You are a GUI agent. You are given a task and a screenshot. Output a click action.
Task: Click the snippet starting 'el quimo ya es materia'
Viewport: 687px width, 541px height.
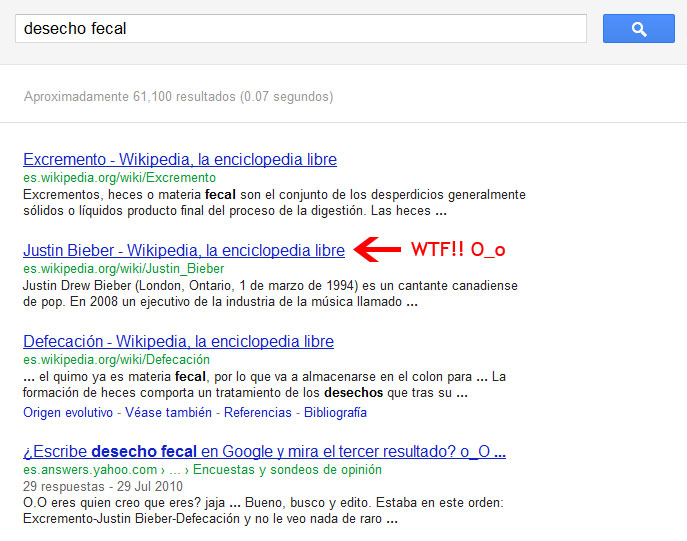[265, 384]
